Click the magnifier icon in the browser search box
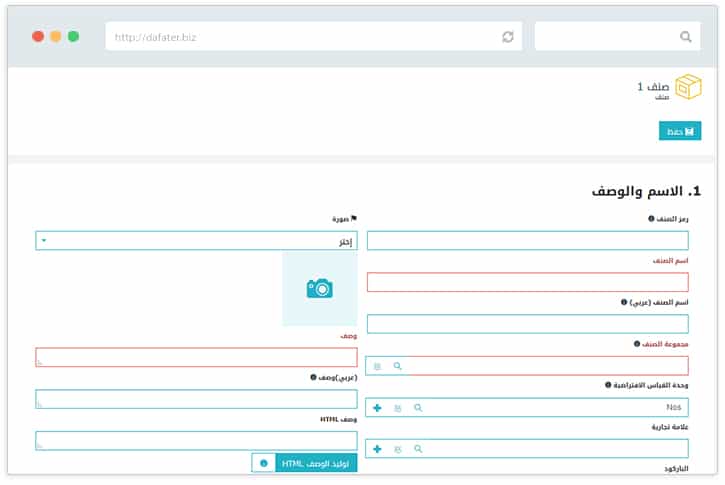This screenshot has width=725, height=485. (685, 37)
